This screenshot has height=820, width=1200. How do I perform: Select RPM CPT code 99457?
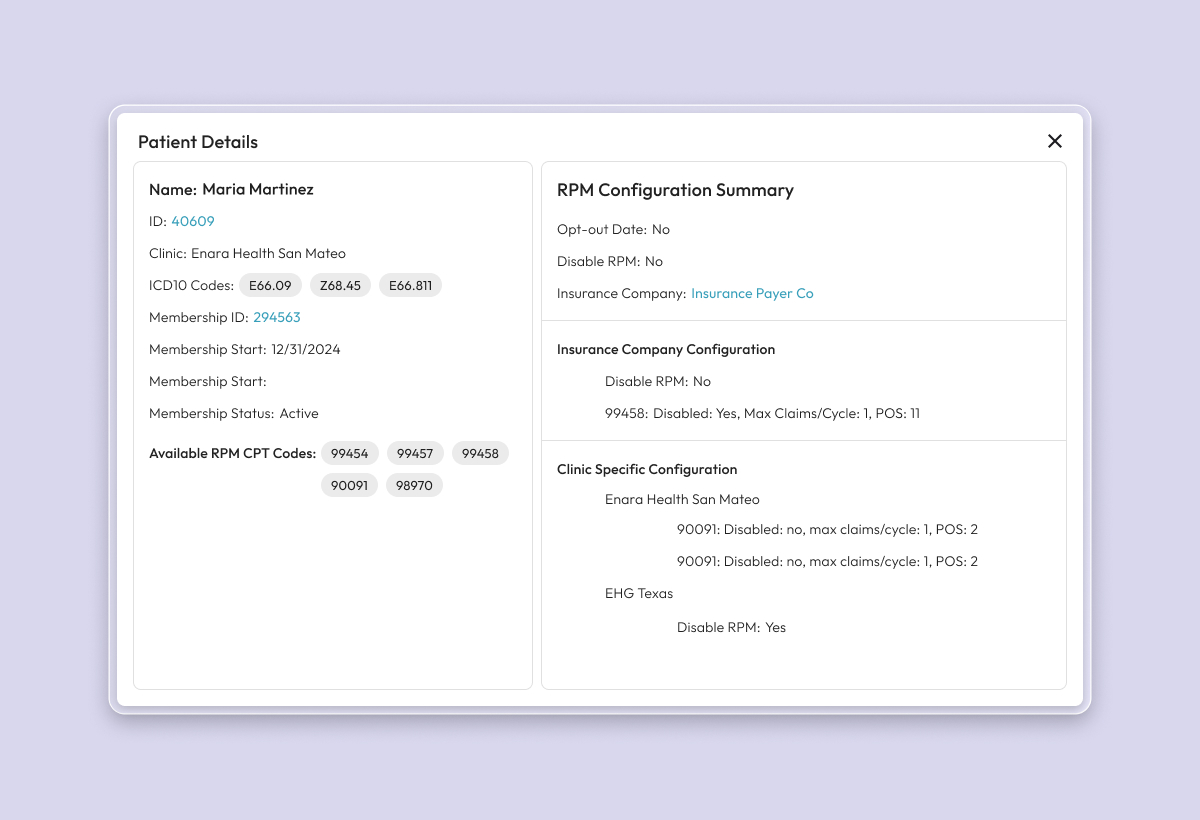(x=415, y=453)
